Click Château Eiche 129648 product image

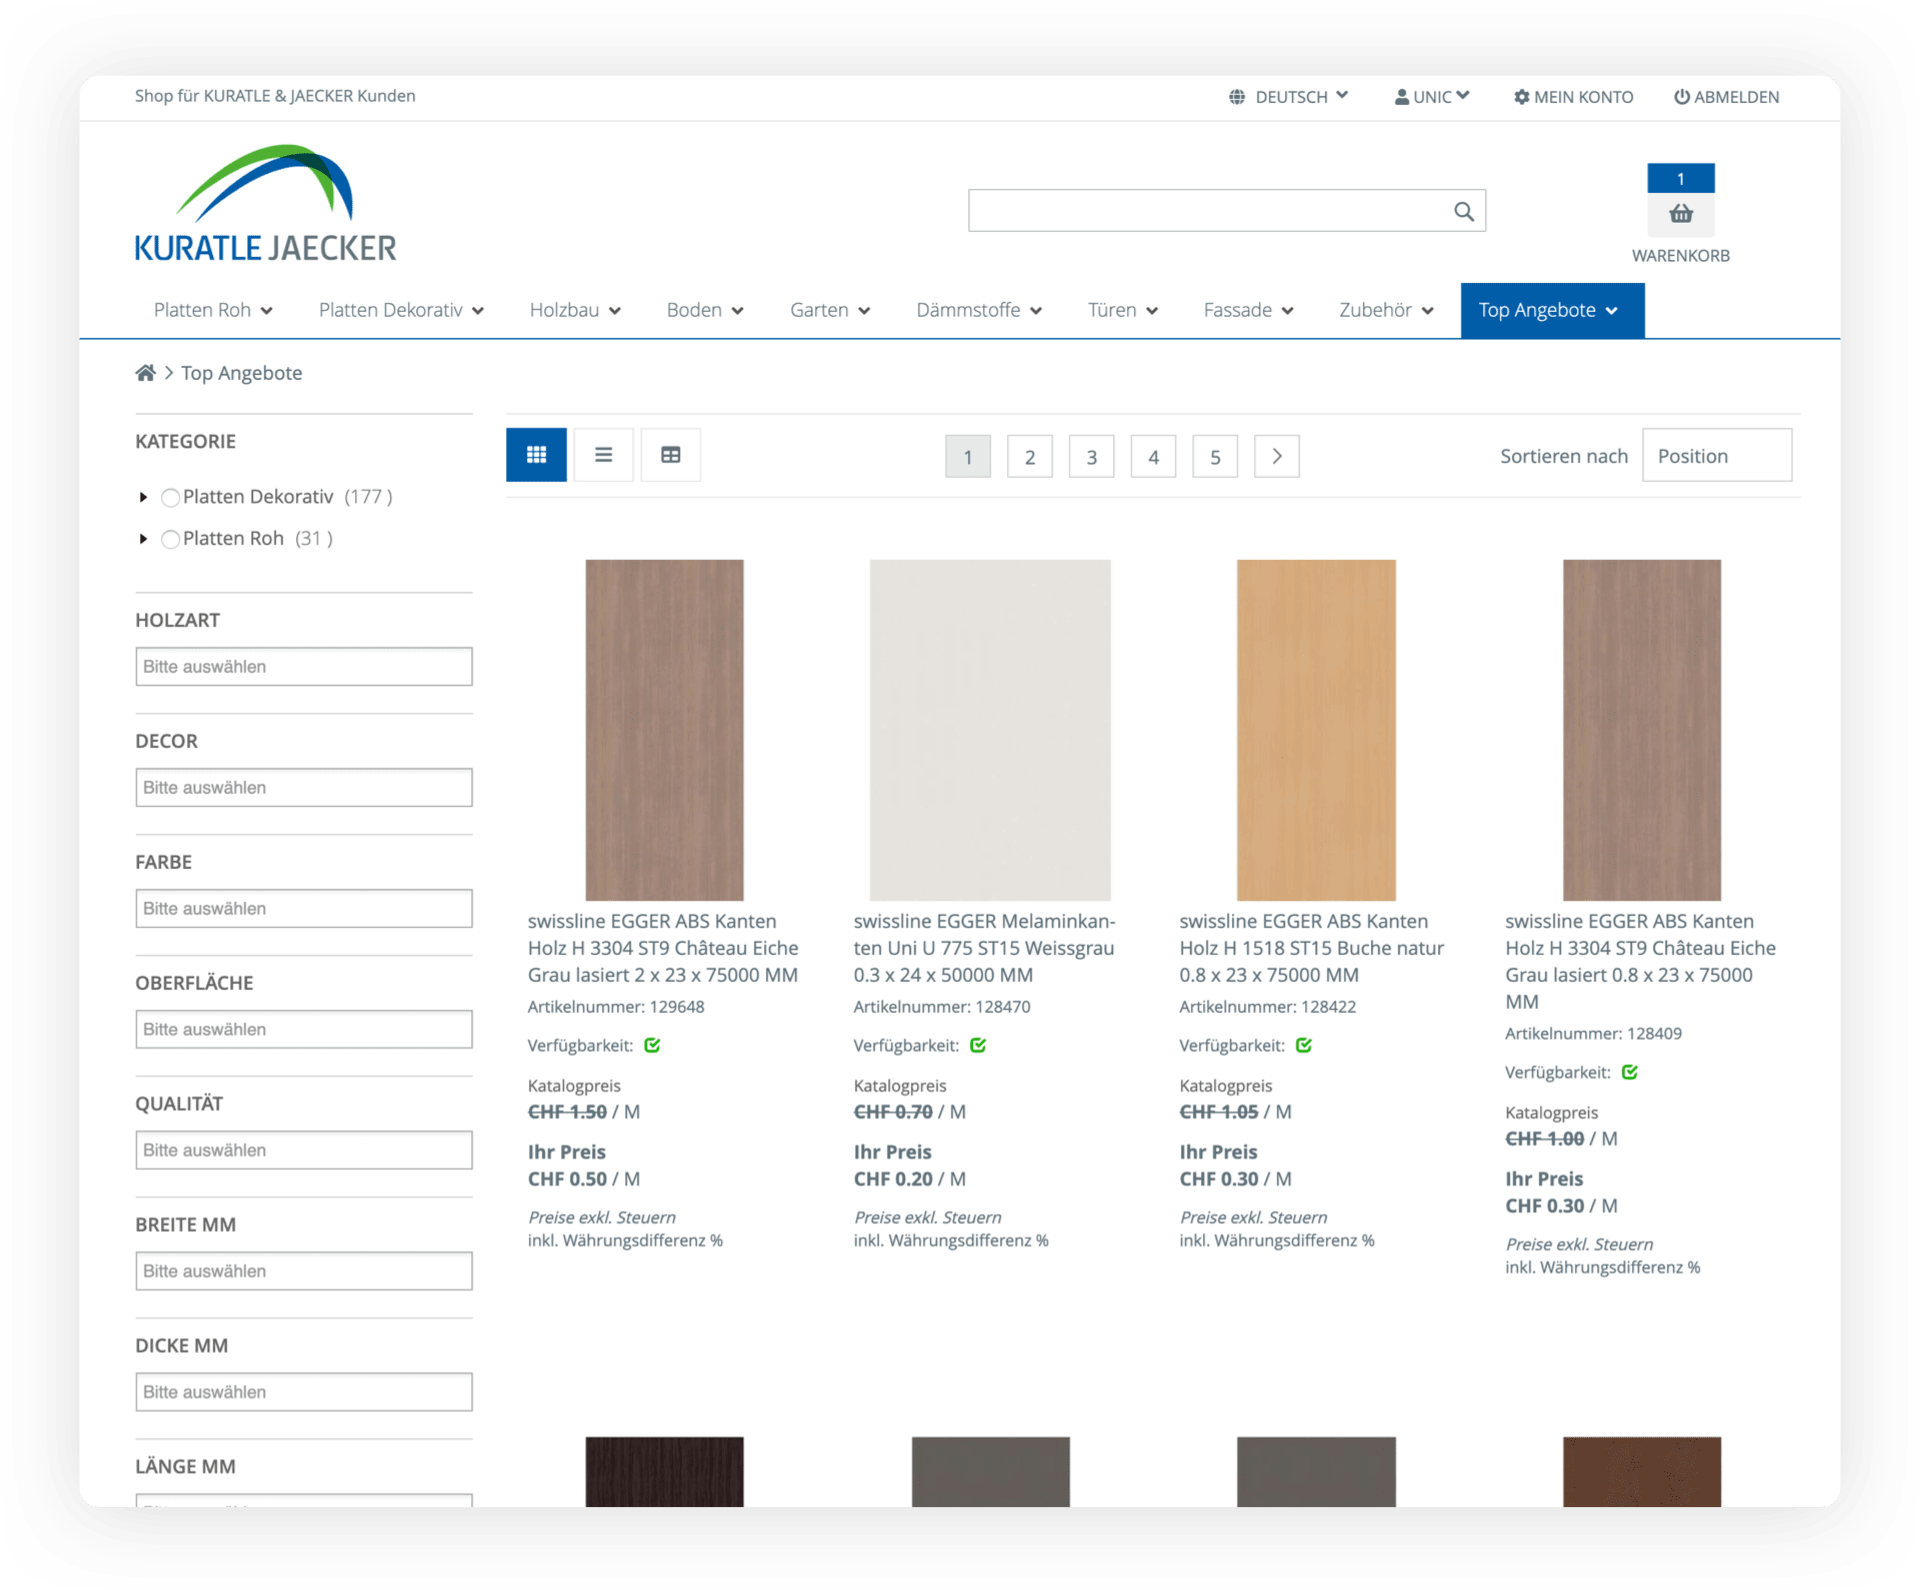(664, 730)
